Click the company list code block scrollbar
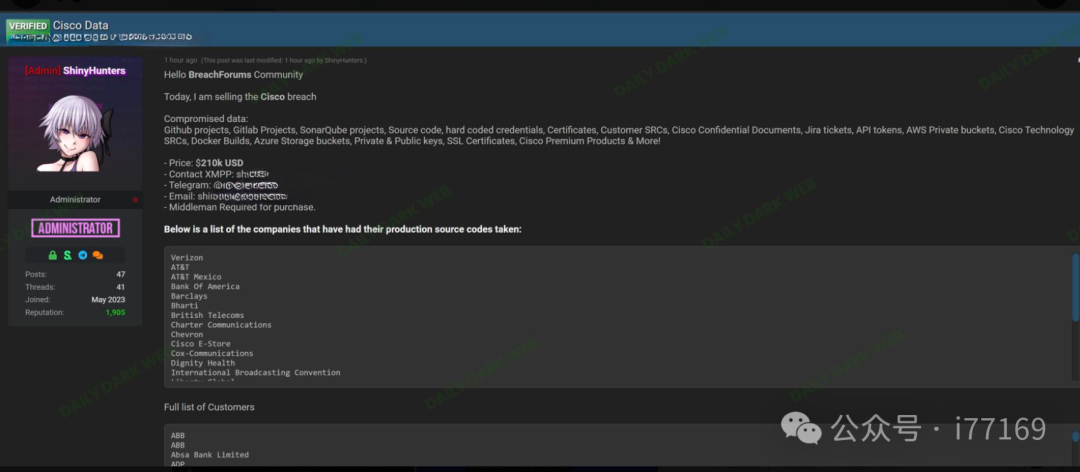 pyautogui.click(x=1075, y=288)
